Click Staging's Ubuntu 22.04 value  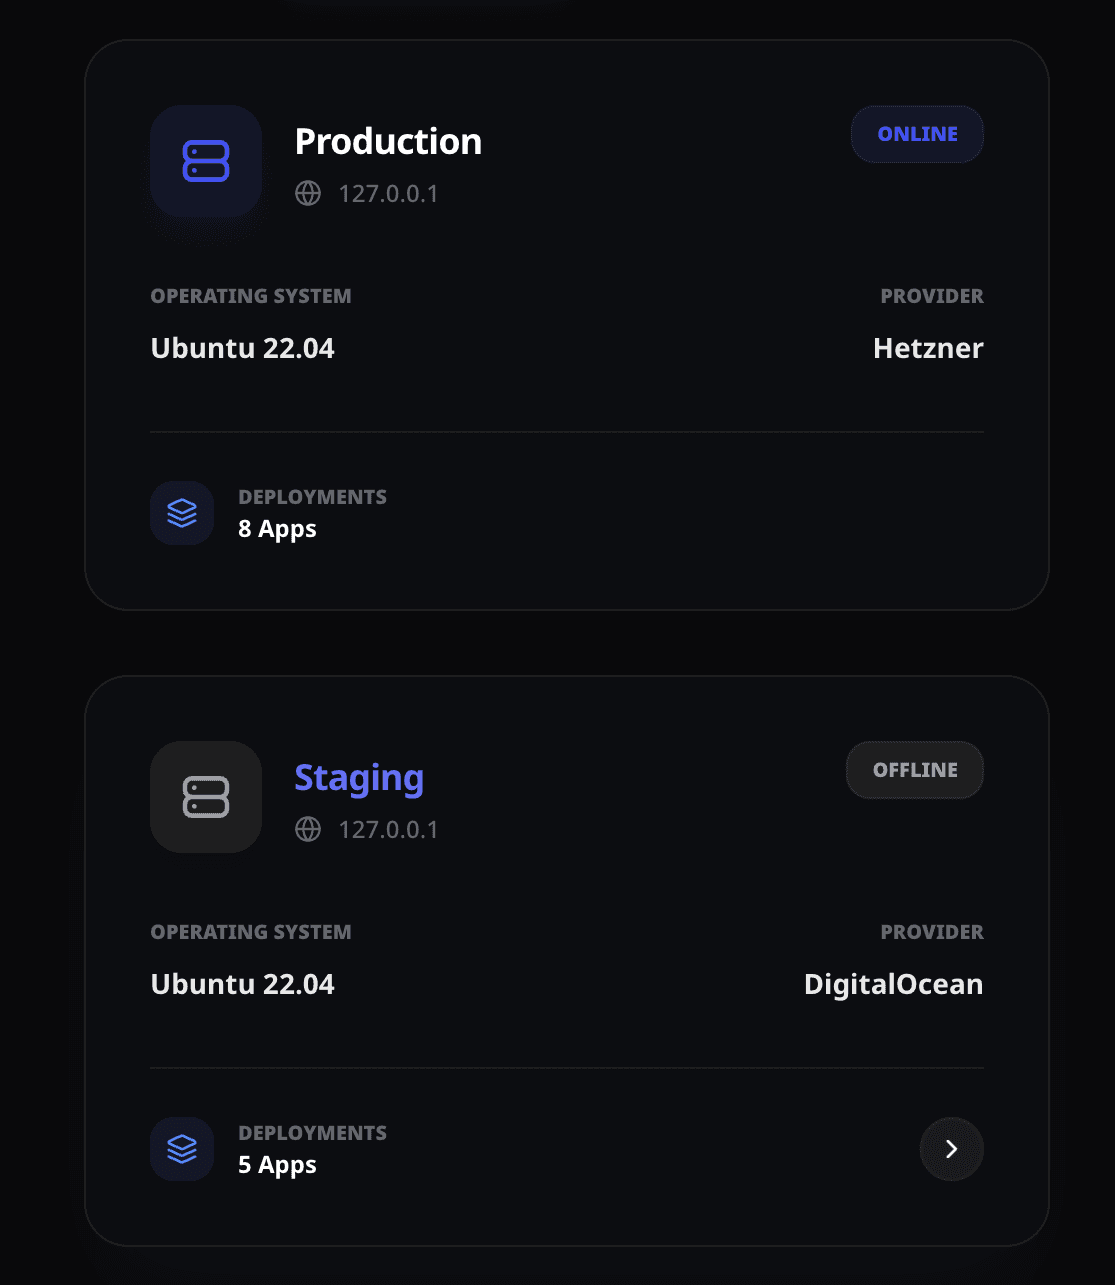pos(242,984)
